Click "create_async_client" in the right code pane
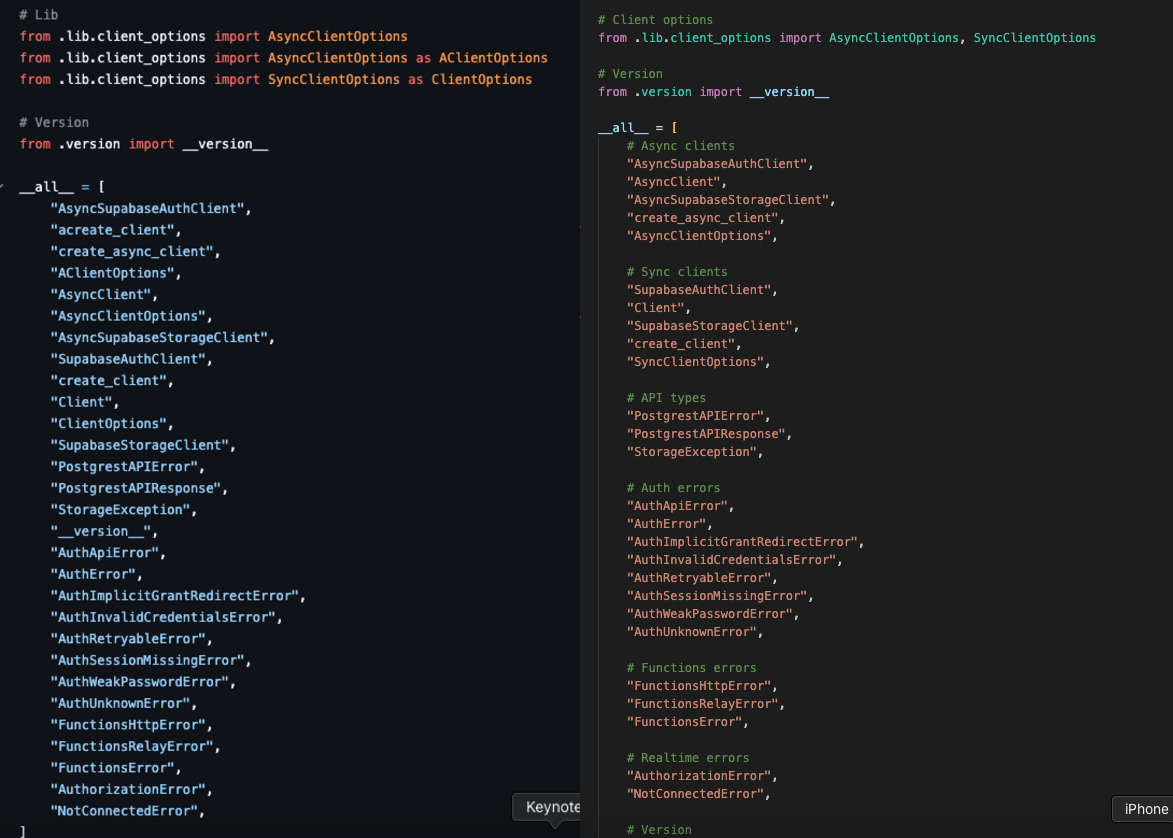Viewport: 1173px width, 838px height. (705, 218)
